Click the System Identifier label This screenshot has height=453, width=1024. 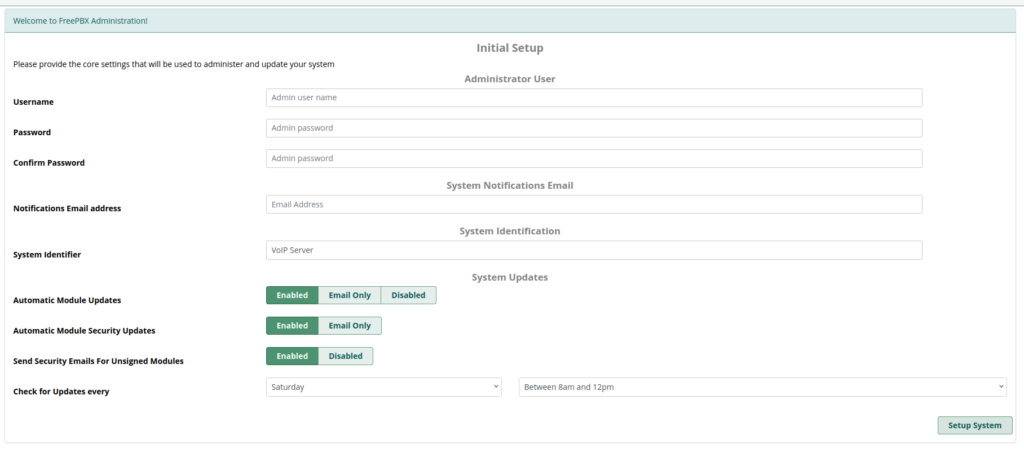click(x=47, y=255)
